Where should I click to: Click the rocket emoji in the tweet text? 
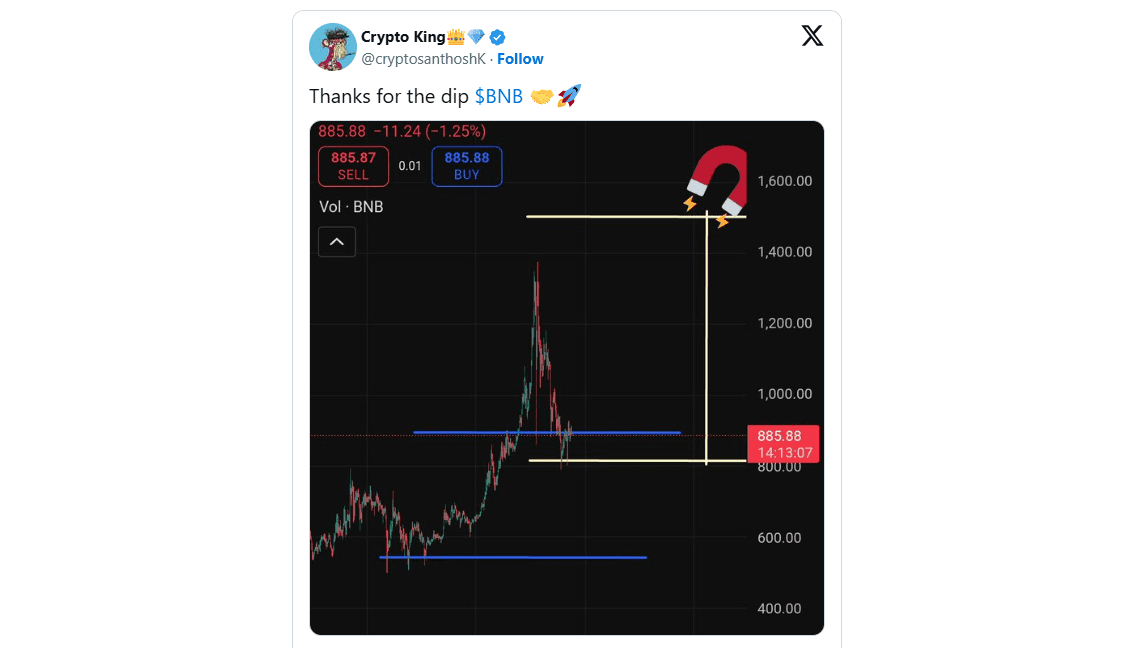coord(569,96)
